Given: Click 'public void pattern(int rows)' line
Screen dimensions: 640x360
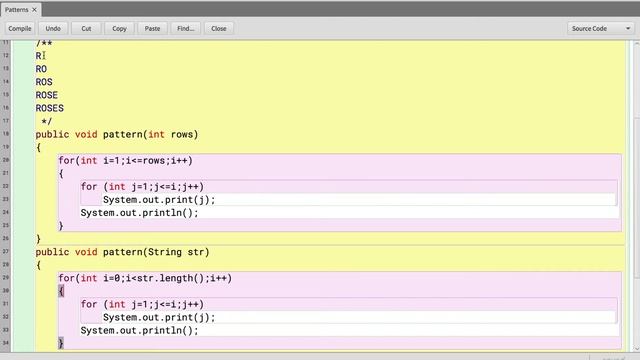Looking at the screenshot, I should point(117,134).
